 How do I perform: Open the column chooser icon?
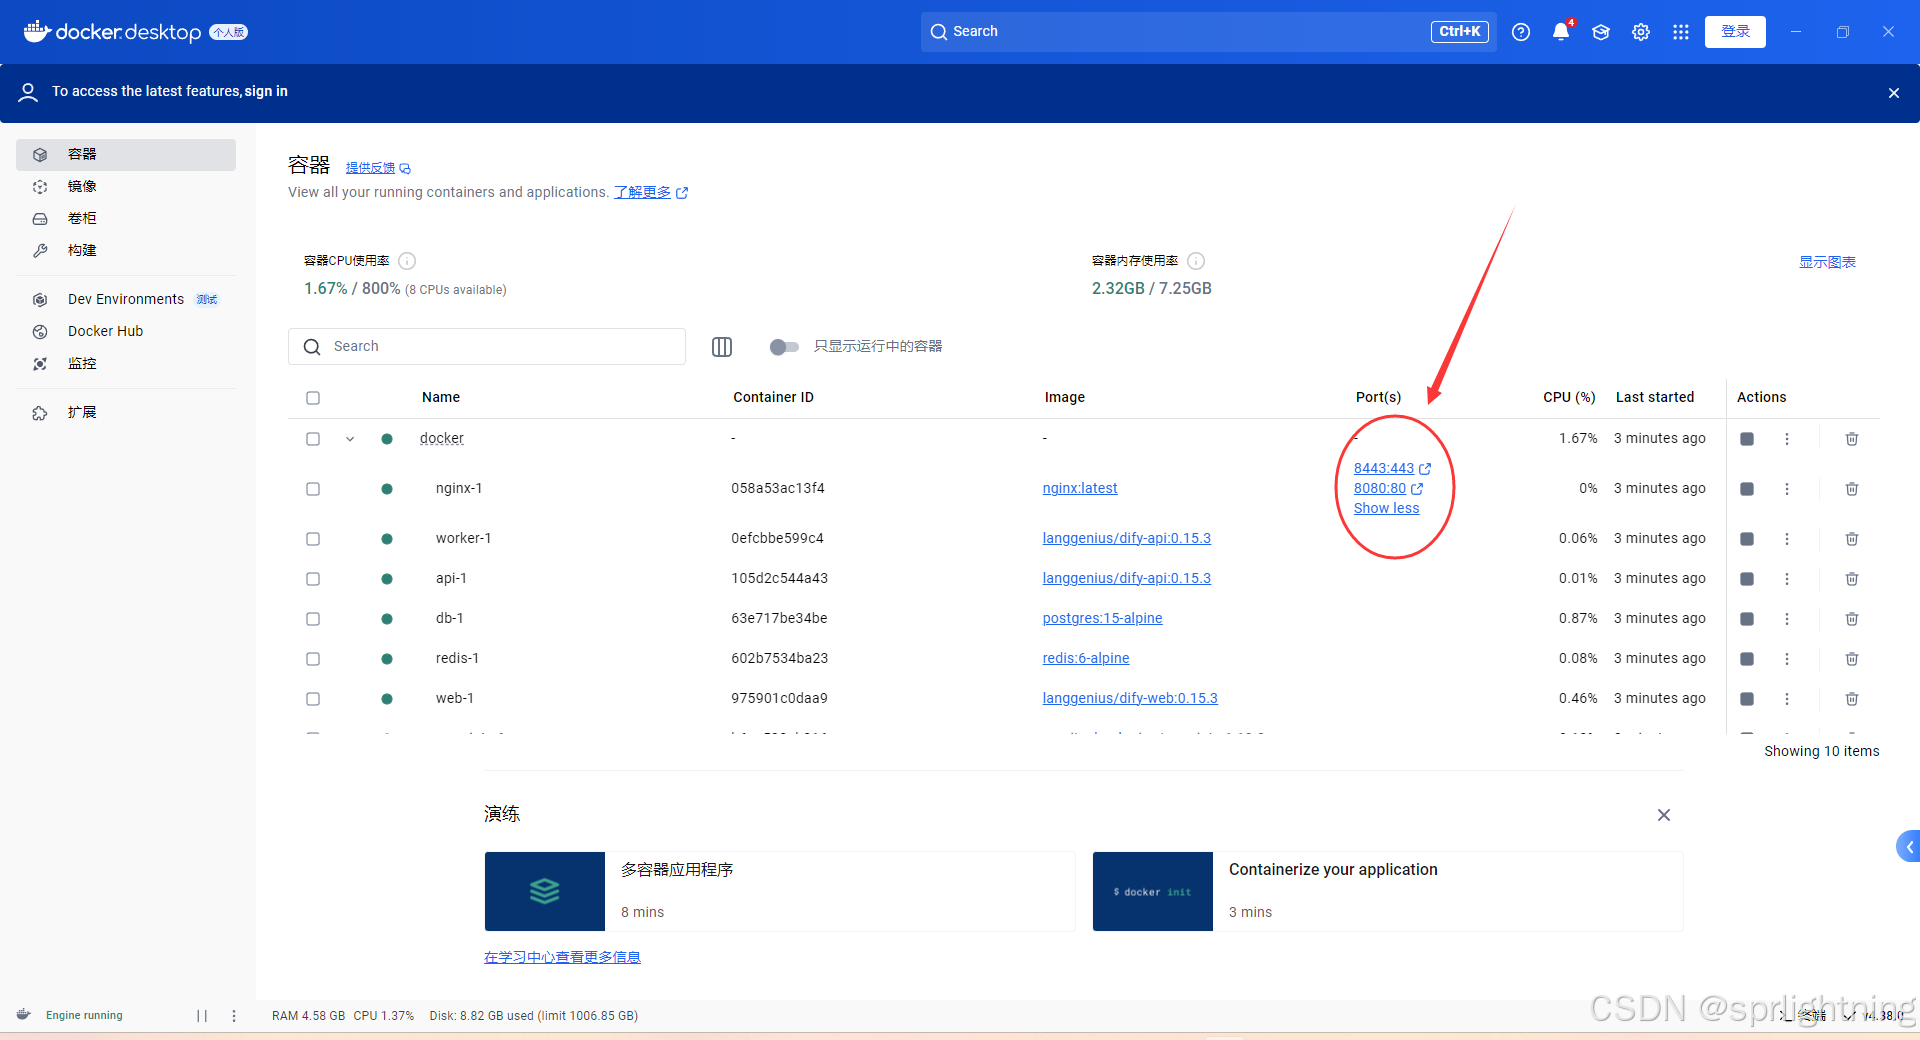722,347
